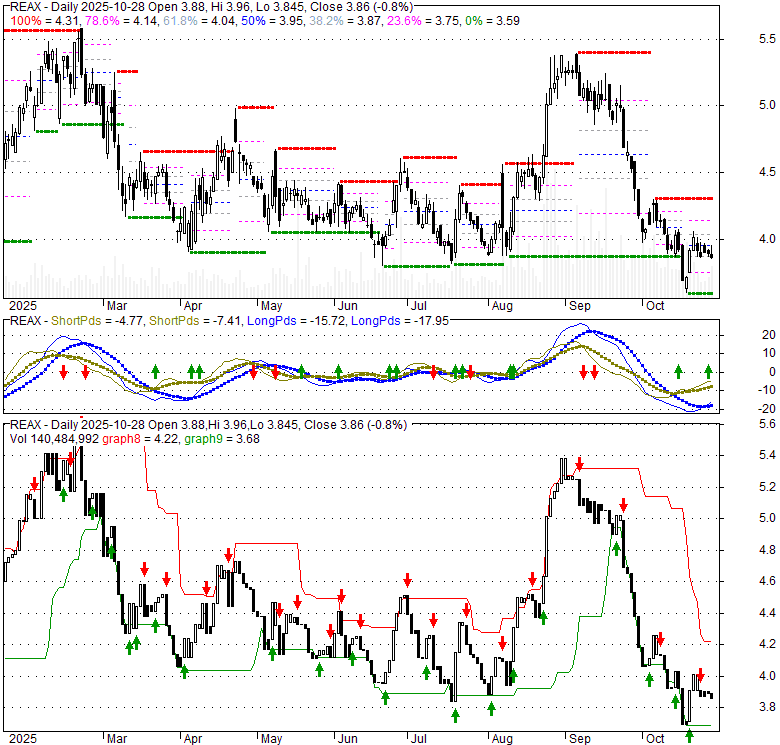
Task: Click the red down arrow at the September price peak
Action: click(579, 463)
